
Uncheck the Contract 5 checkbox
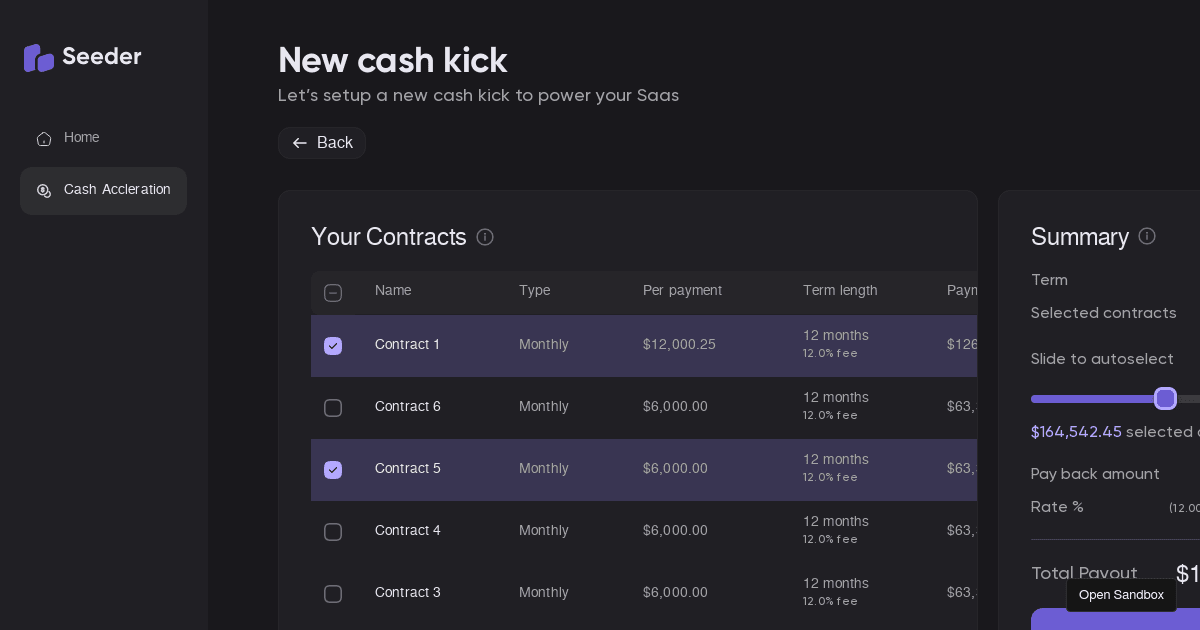click(x=333, y=470)
